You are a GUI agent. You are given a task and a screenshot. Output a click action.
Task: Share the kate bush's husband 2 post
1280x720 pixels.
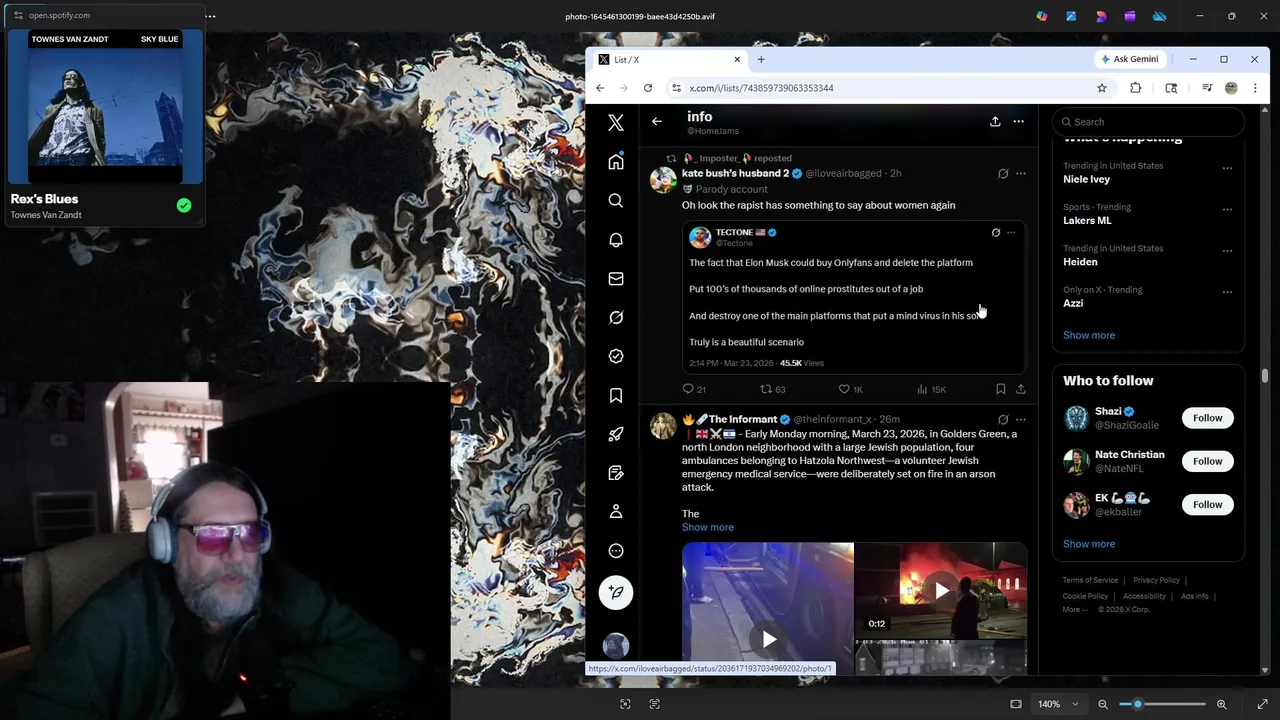pos(1021,389)
